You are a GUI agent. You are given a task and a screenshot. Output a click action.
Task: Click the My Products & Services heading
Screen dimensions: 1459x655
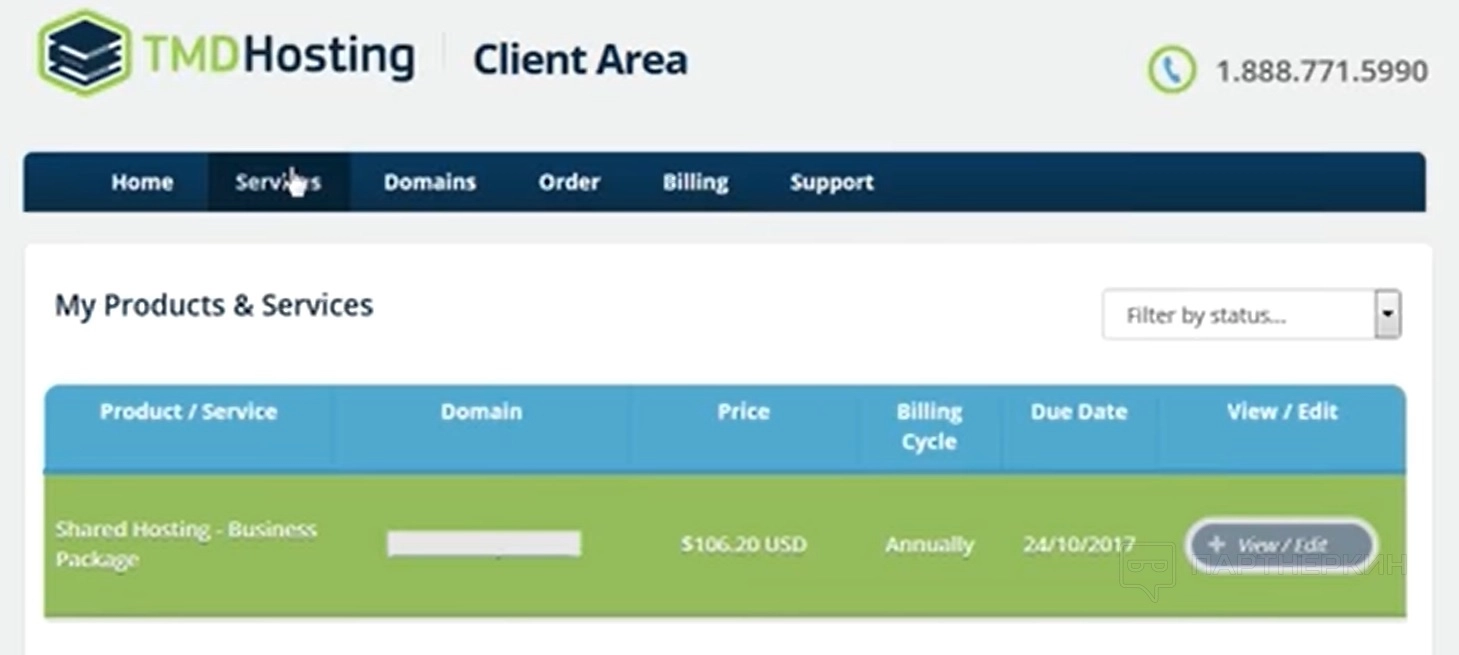[214, 305]
